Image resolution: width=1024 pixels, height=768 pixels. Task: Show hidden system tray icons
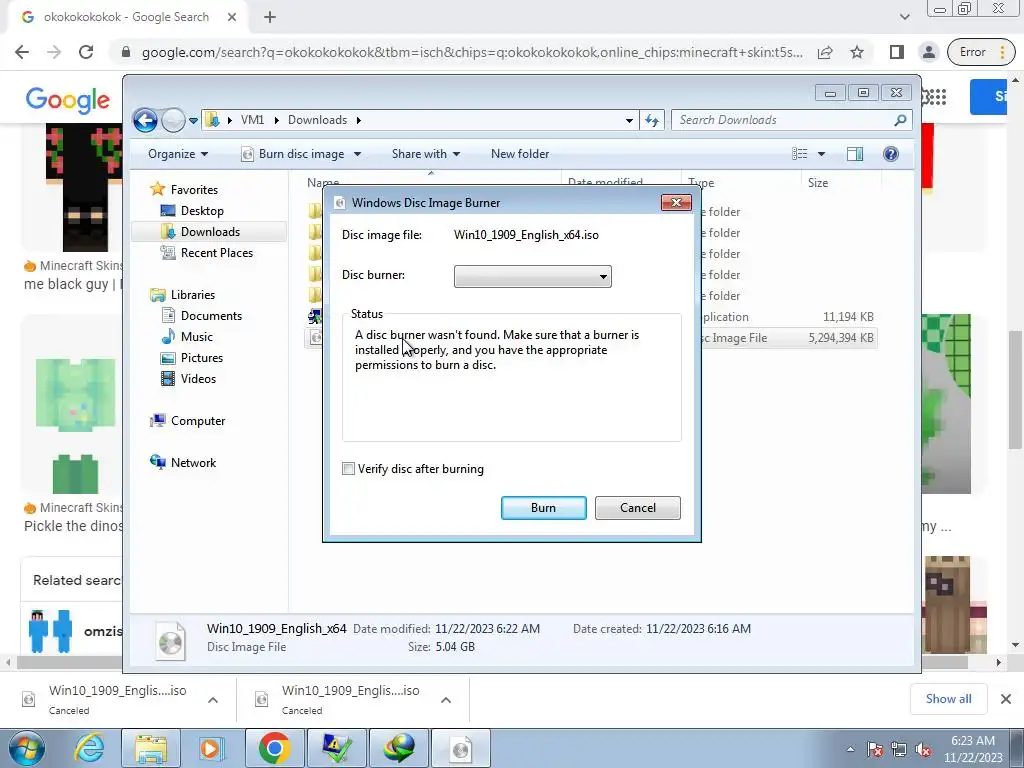[x=850, y=750]
